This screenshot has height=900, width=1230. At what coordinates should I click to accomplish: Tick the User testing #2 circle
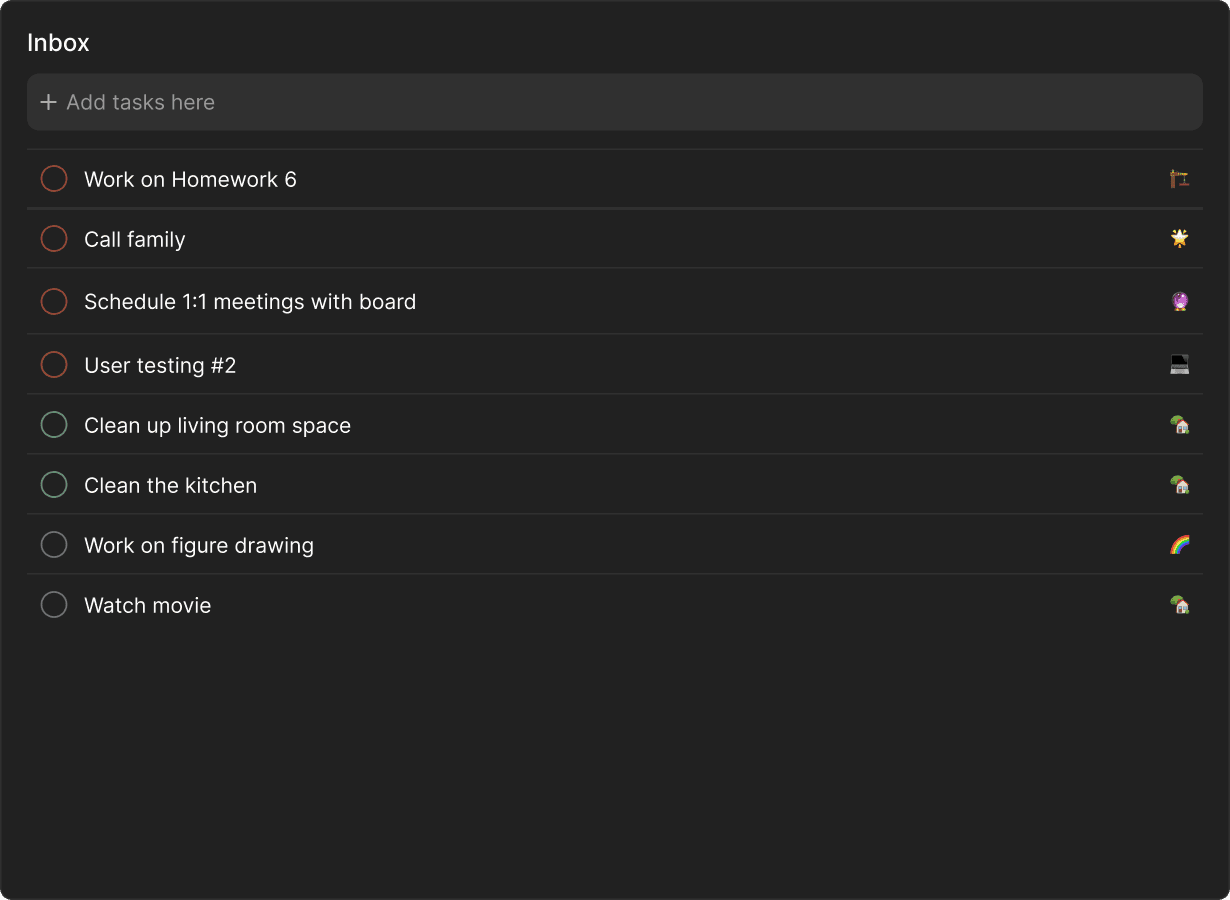click(x=54, y=365)
